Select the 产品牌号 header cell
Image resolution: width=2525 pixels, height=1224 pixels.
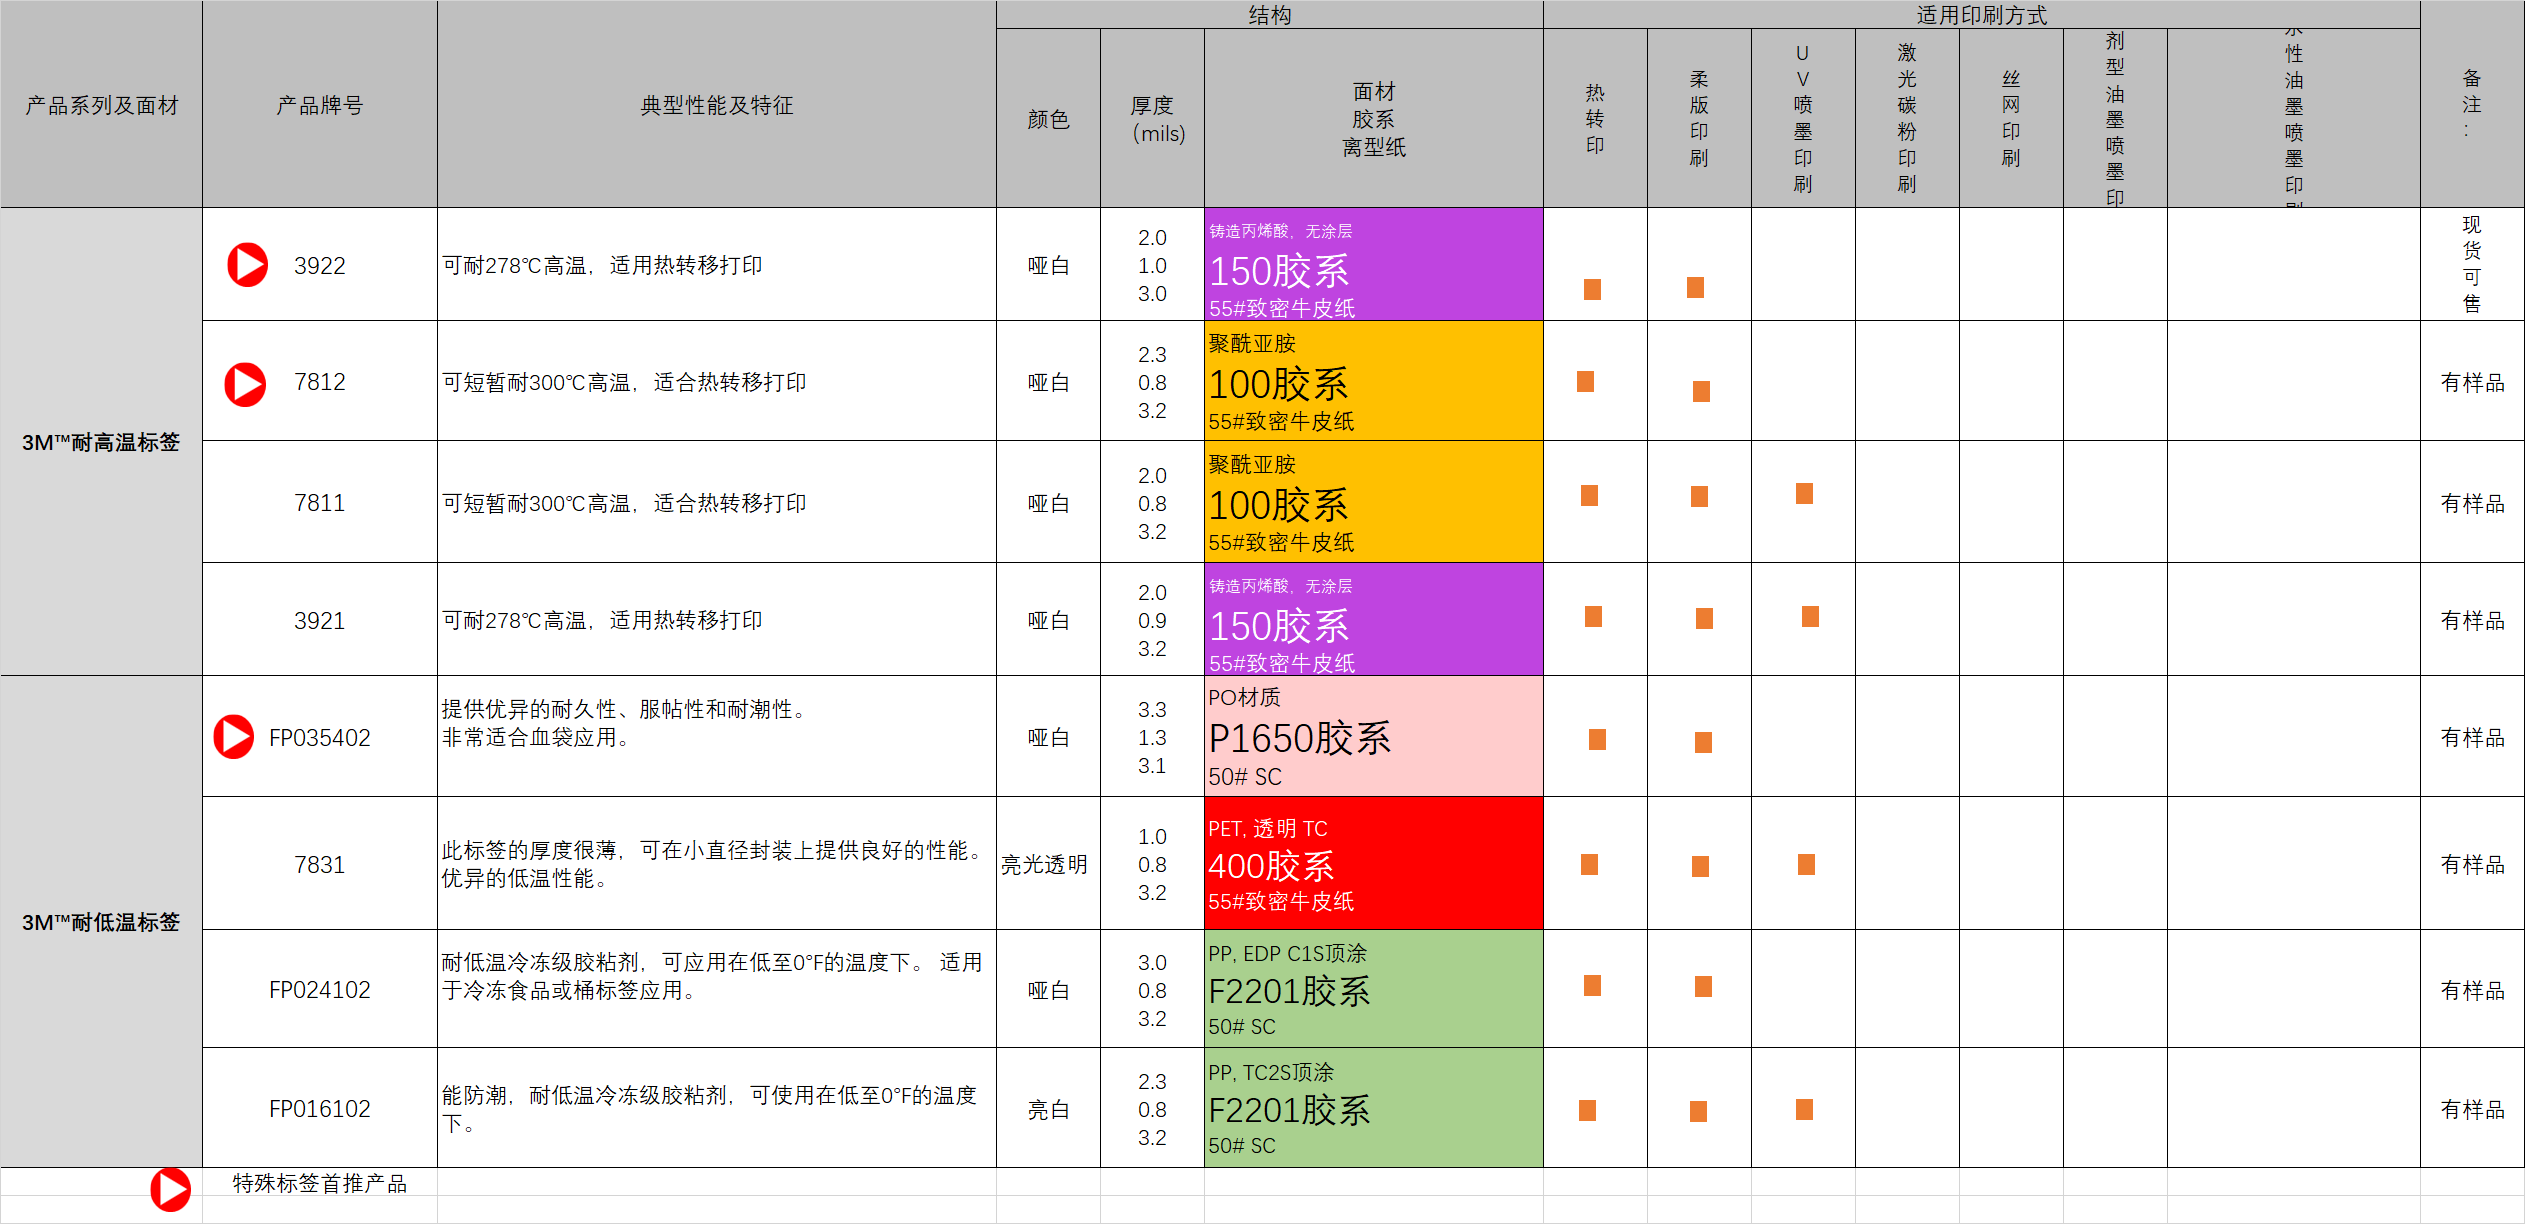point(319,104)
